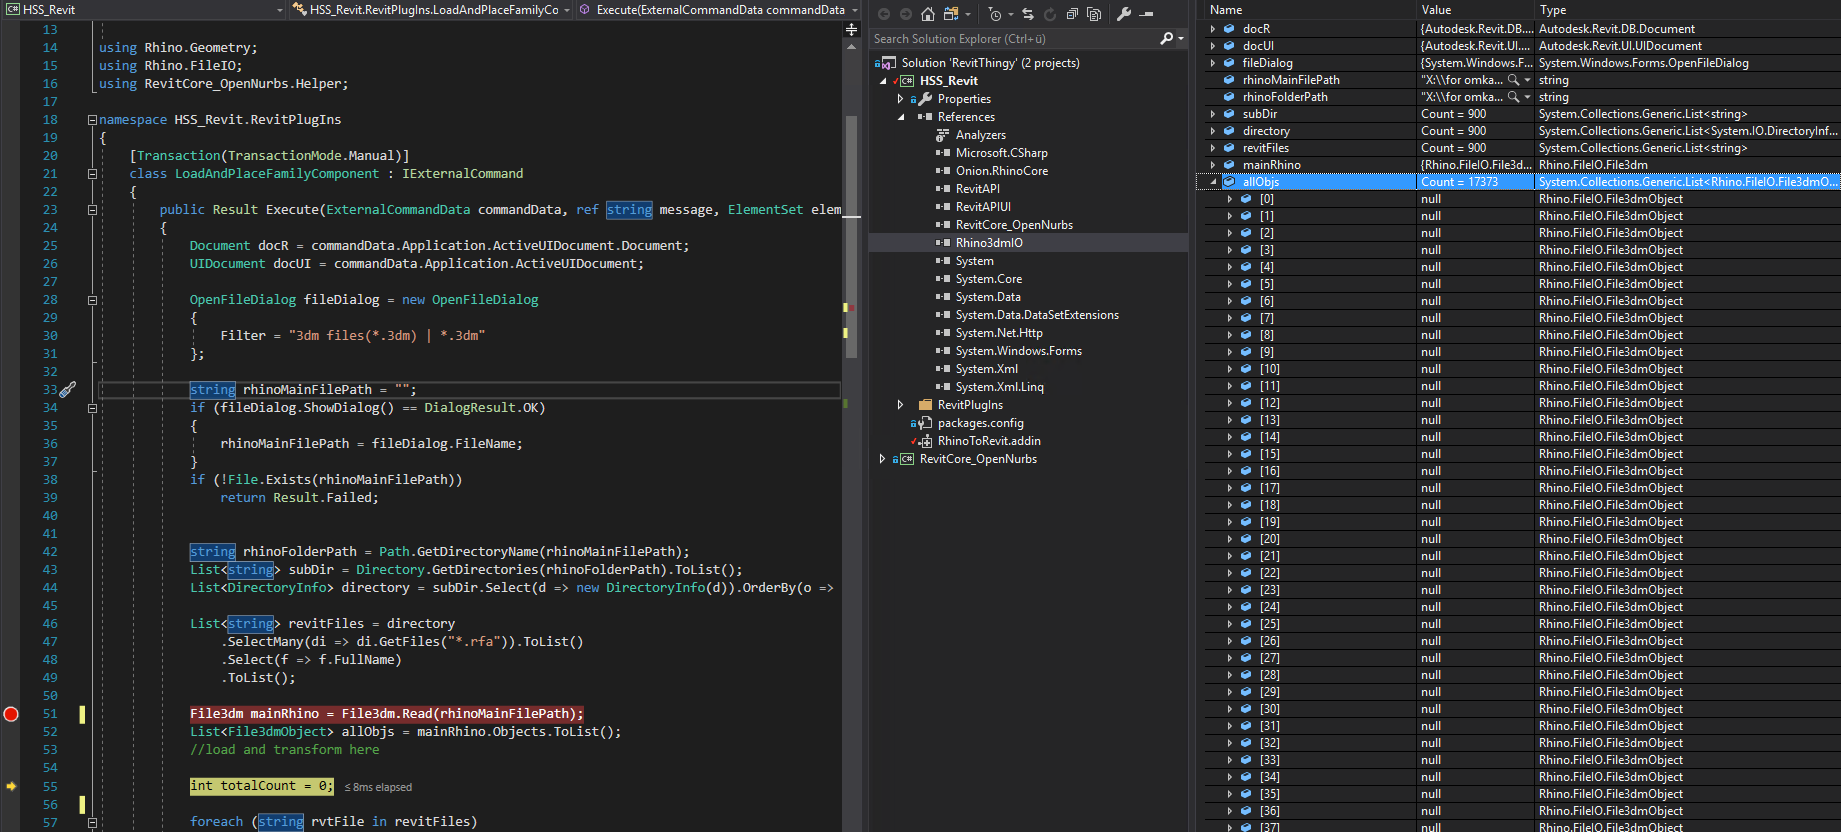Image resolution: width=1841 pixels, height=832 pixels.
Task: Click the Value column header in Locals
Action: coord(1436,10)
